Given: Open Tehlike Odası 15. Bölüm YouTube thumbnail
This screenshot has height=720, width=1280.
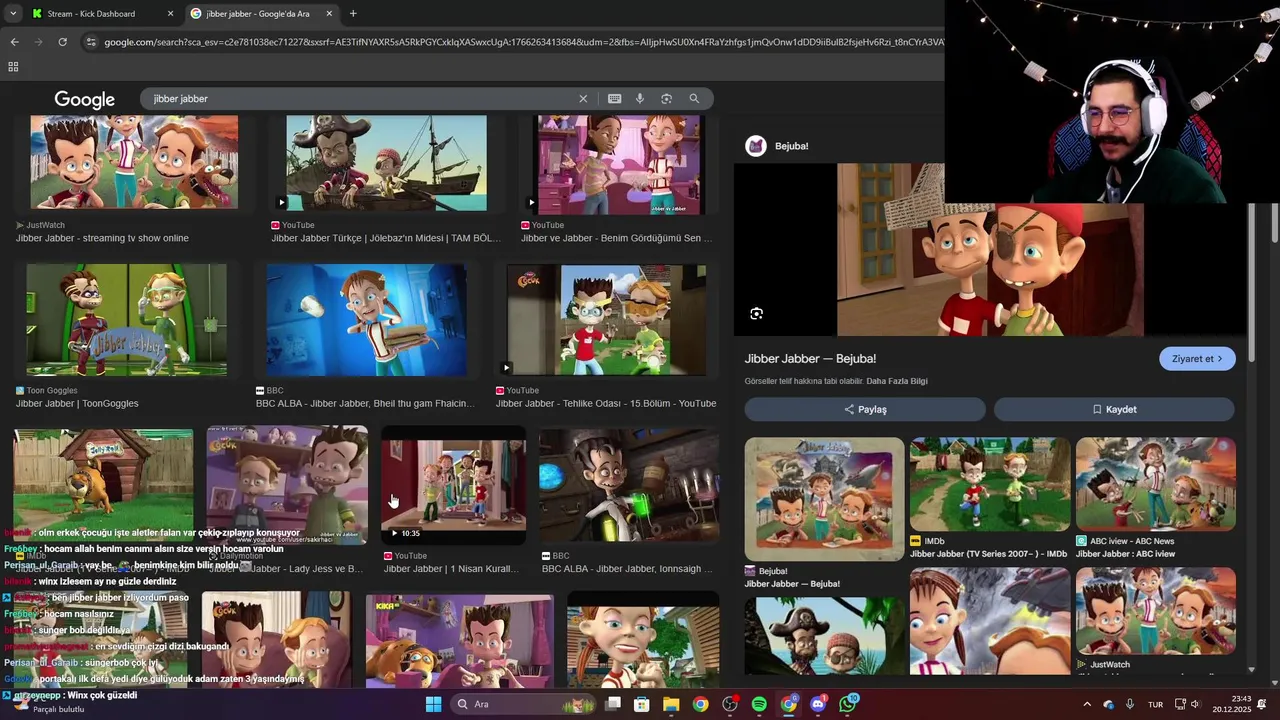Looking at the screenshot, I should pos(606,320).
